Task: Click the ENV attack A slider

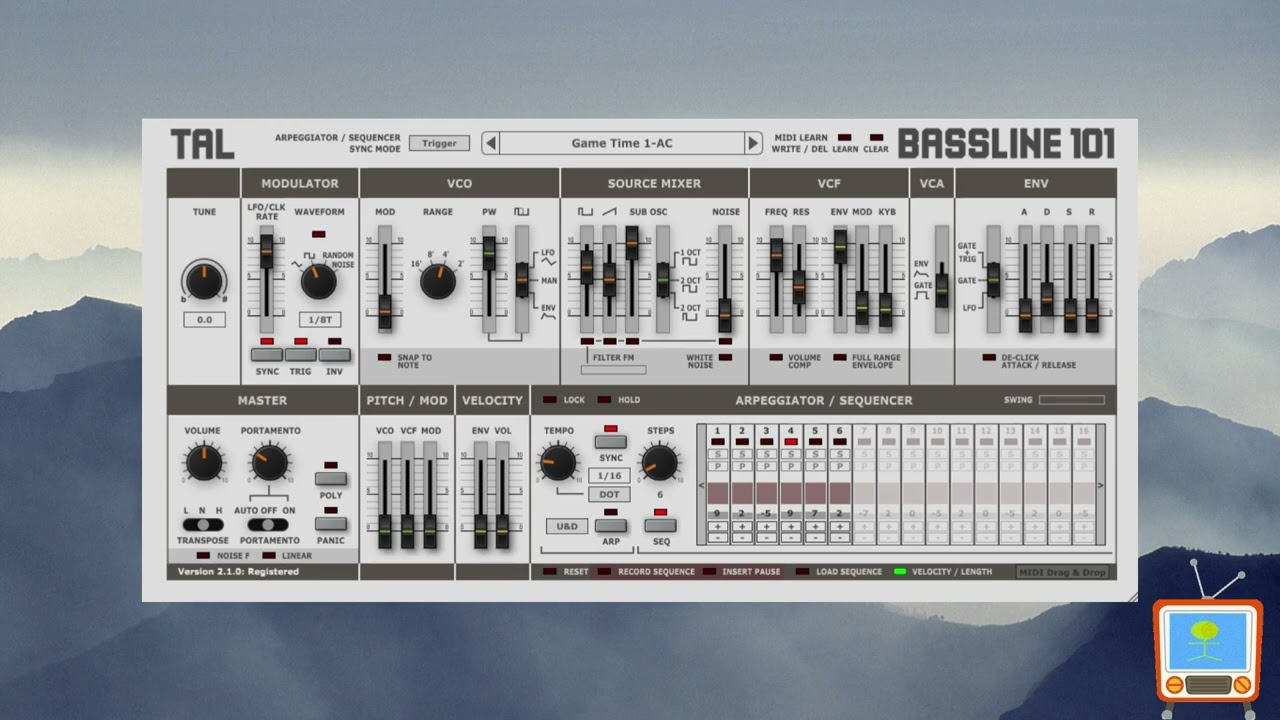Action: [1025, 280]
